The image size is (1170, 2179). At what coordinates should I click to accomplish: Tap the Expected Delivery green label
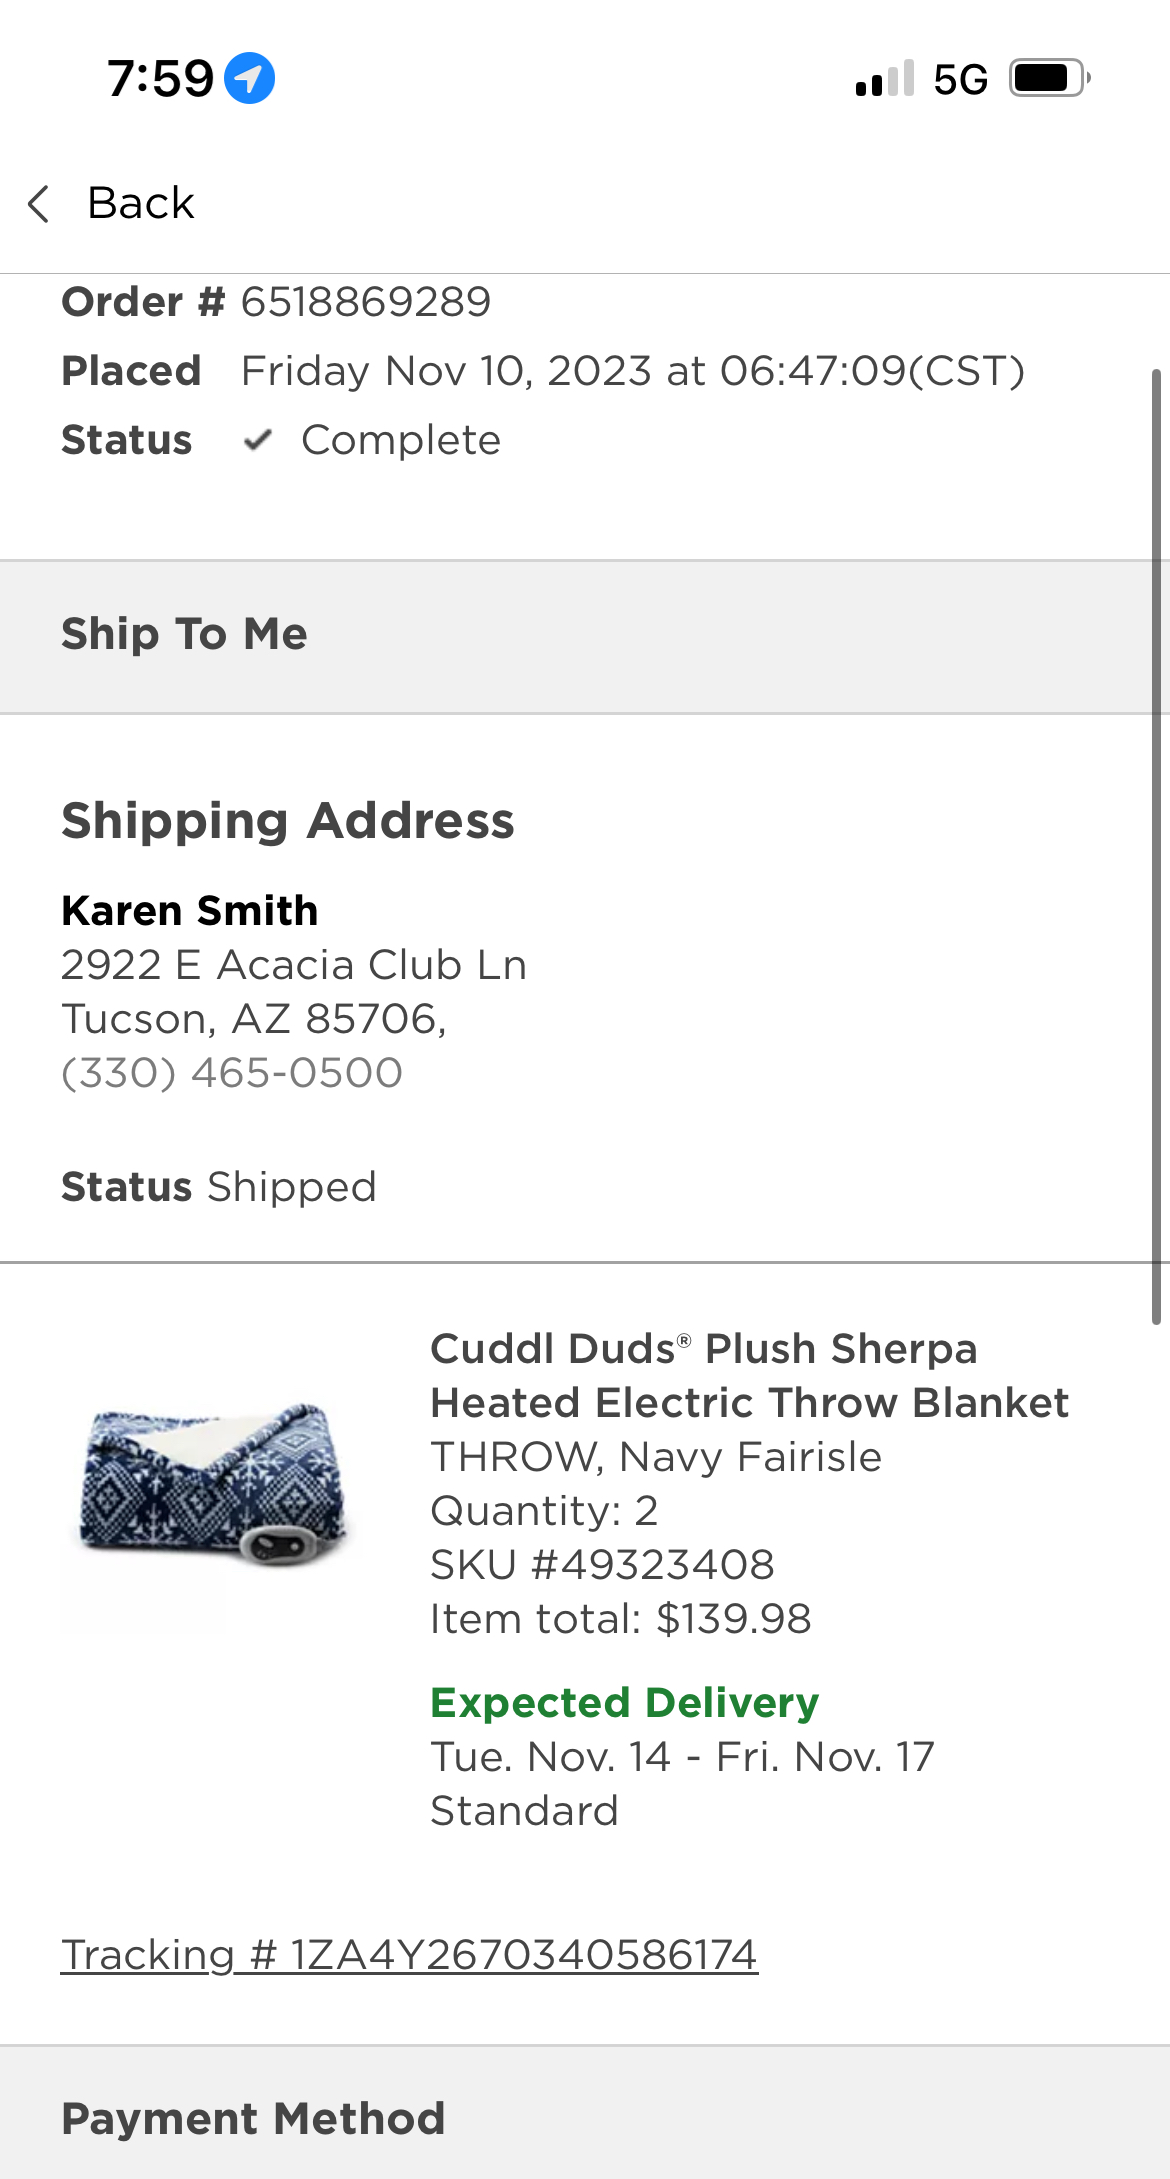click(625, 1702)
